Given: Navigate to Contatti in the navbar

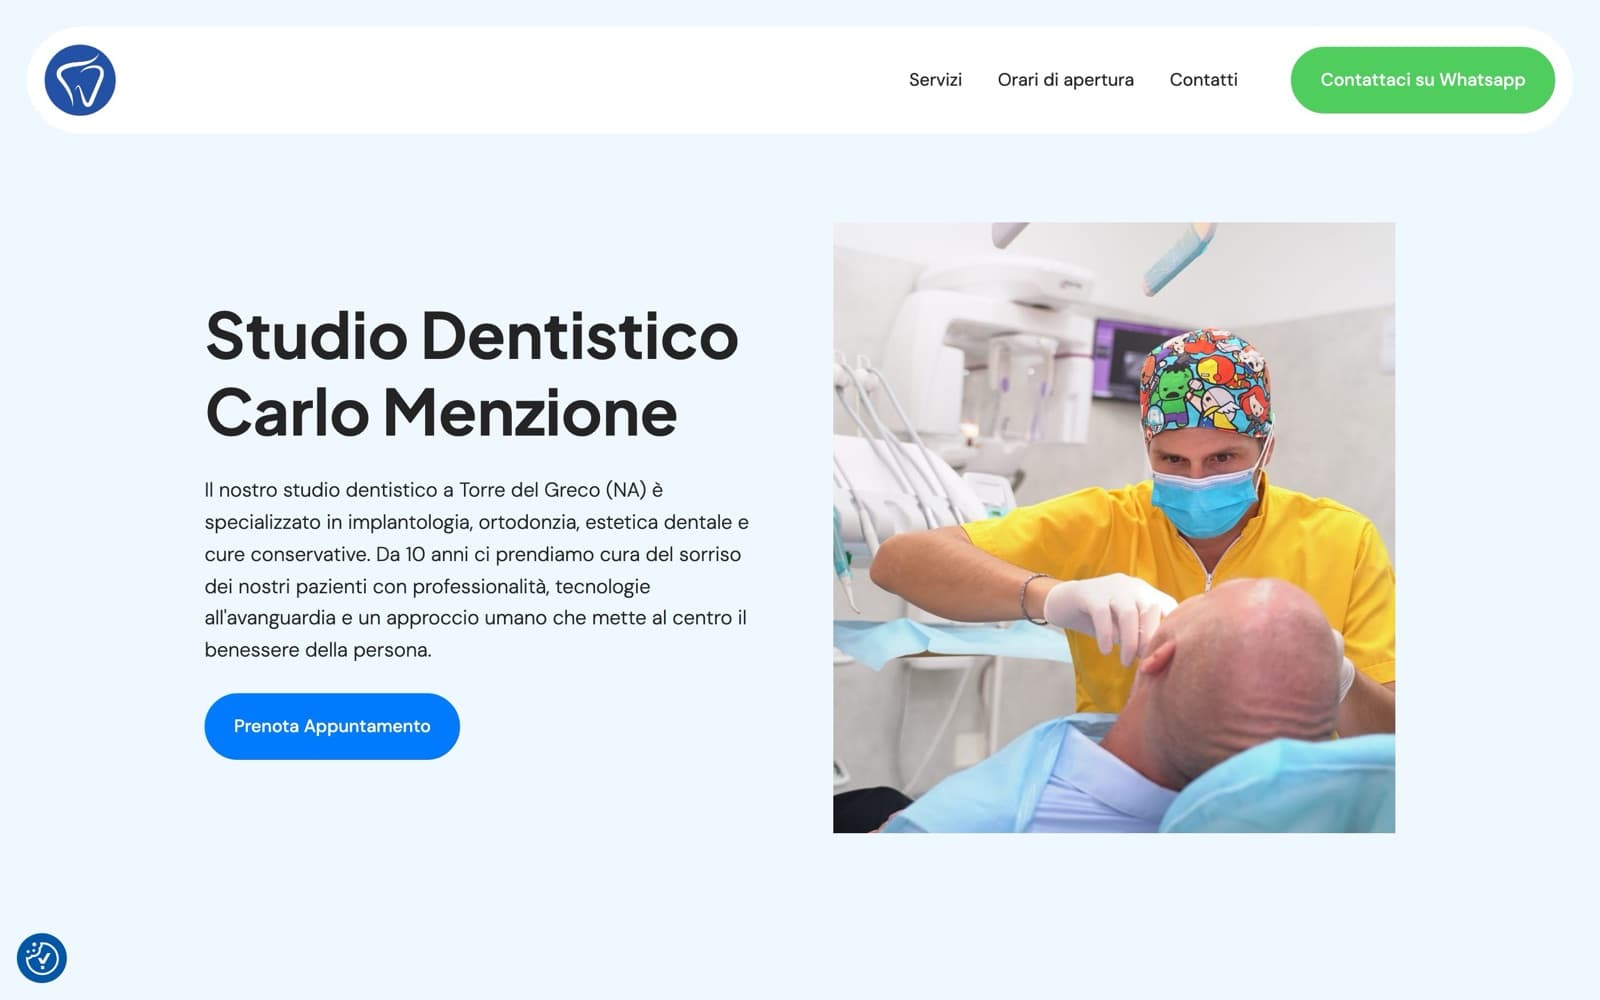Looking at the screenshot, I should (1203, 80).
